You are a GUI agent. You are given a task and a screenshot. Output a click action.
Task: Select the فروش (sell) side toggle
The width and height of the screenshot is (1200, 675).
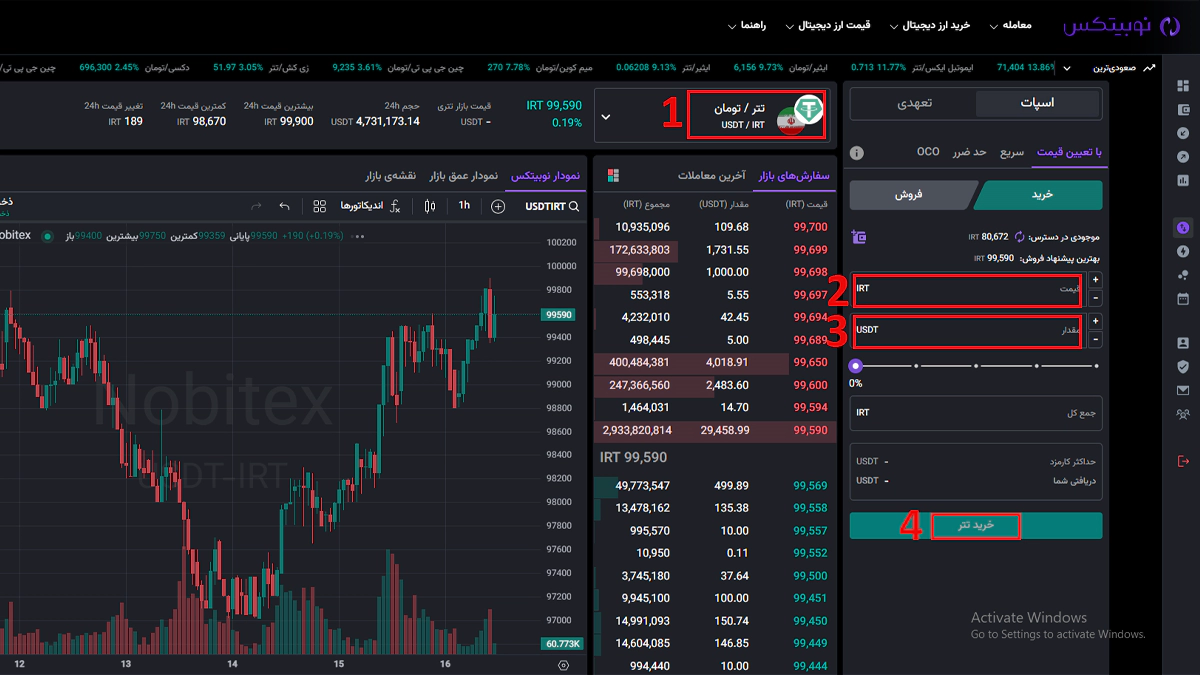point(912,195)
